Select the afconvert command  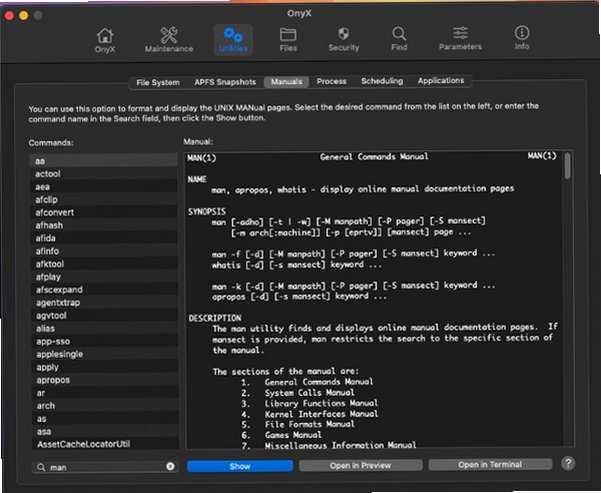point(103,212)
